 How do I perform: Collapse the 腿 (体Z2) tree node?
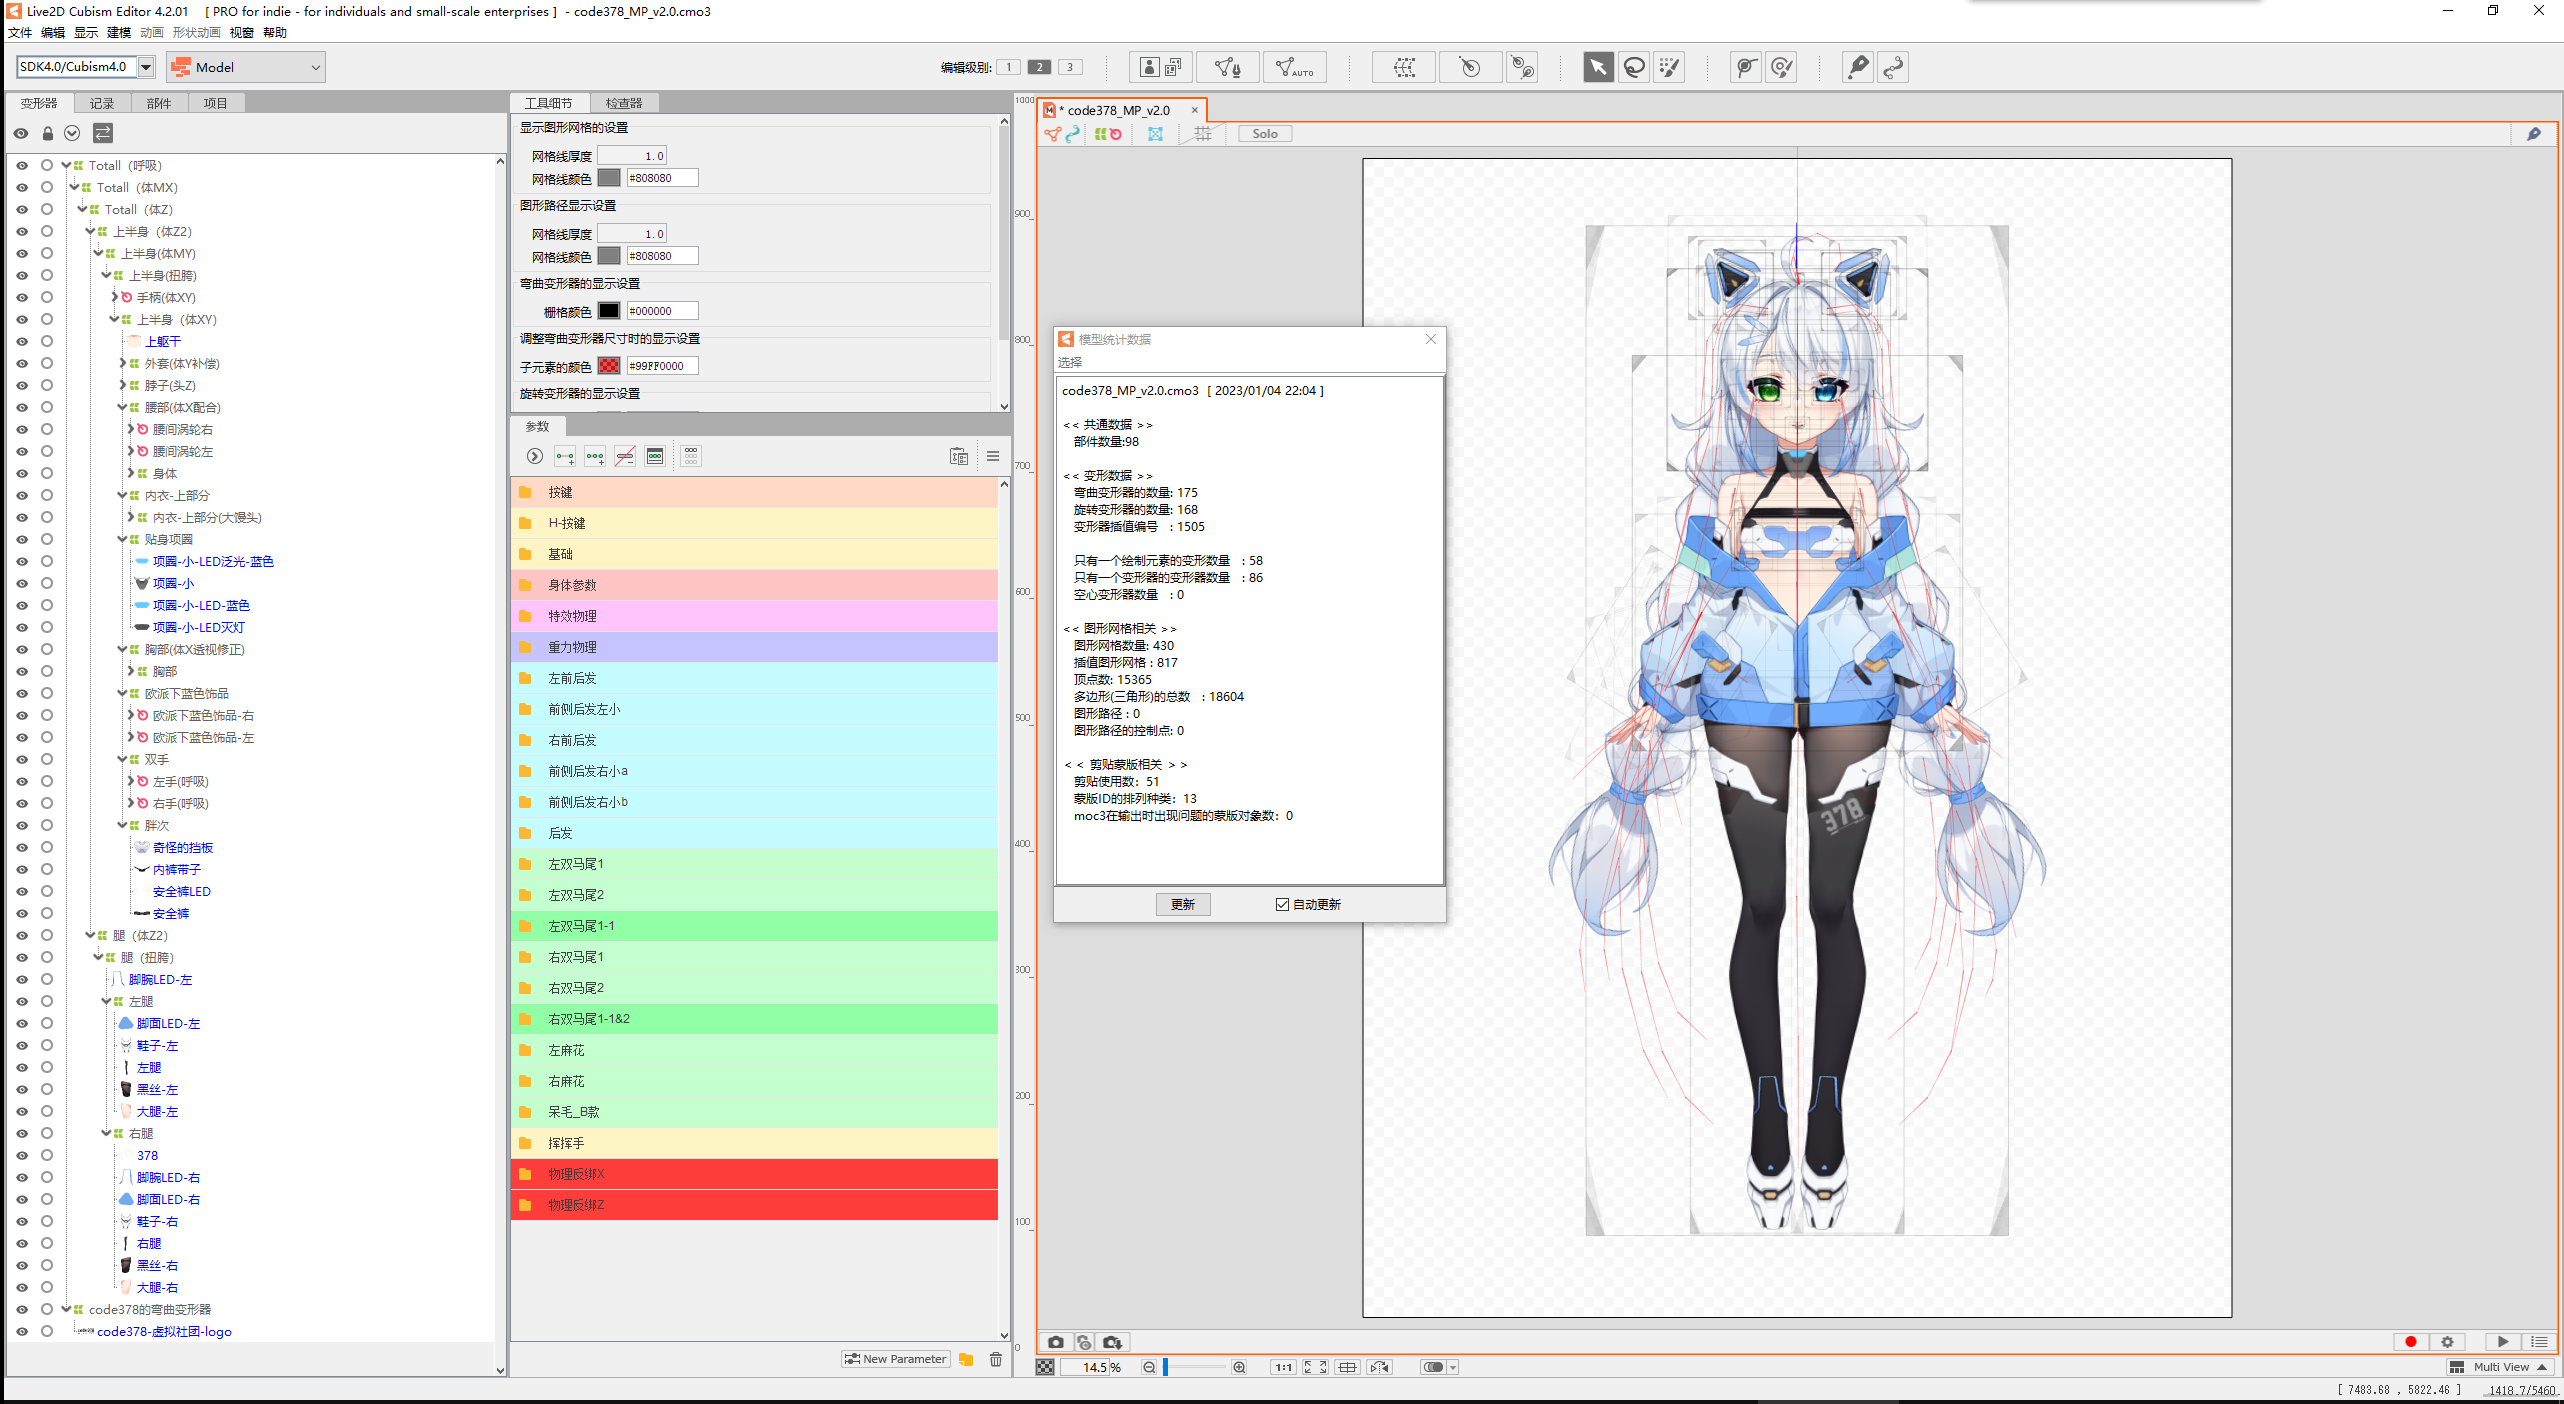[x=90, y=936]
